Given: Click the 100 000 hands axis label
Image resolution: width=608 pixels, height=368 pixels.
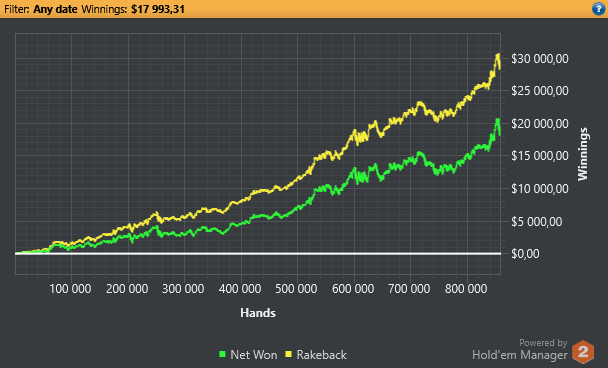Looking at the screenshot, I should [x=71, y=289].
